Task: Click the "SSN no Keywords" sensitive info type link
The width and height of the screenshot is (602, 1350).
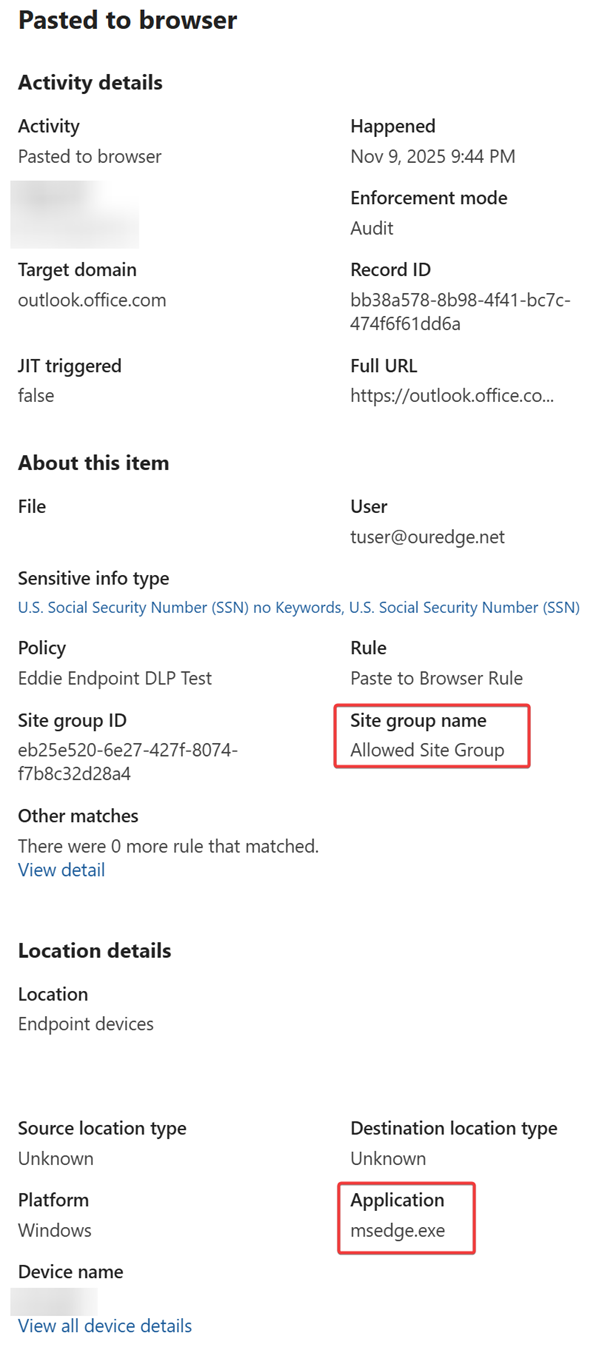Action: coord(180,607)
